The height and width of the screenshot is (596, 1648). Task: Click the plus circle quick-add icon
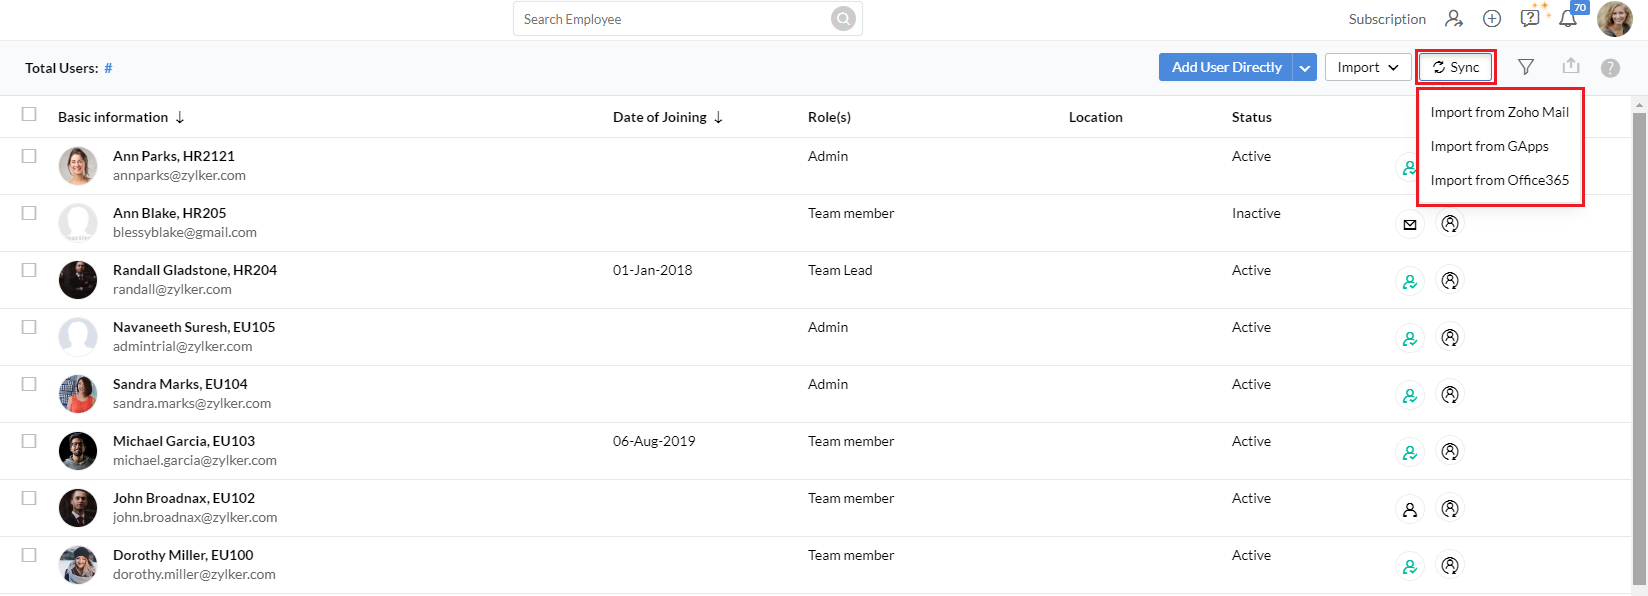(x=1492, y=19)
